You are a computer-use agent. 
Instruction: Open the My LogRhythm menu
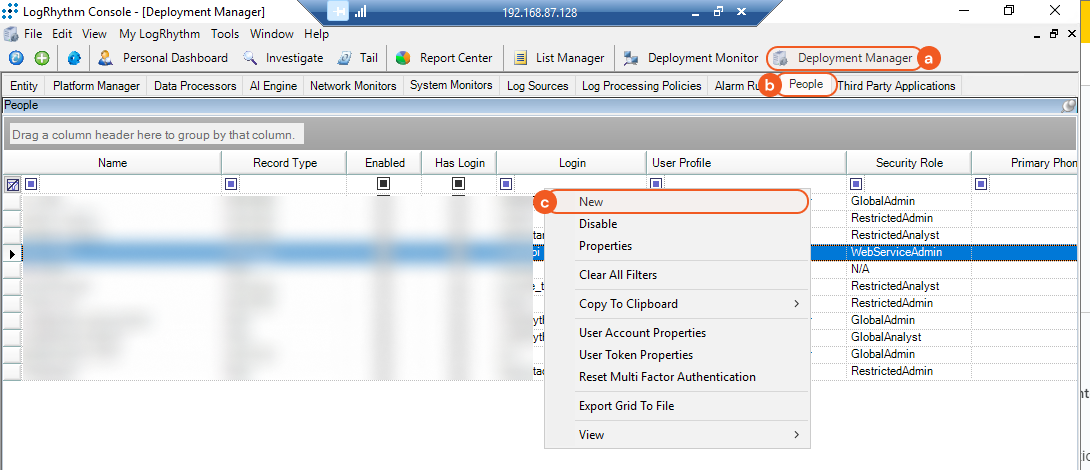pos(159,33)
